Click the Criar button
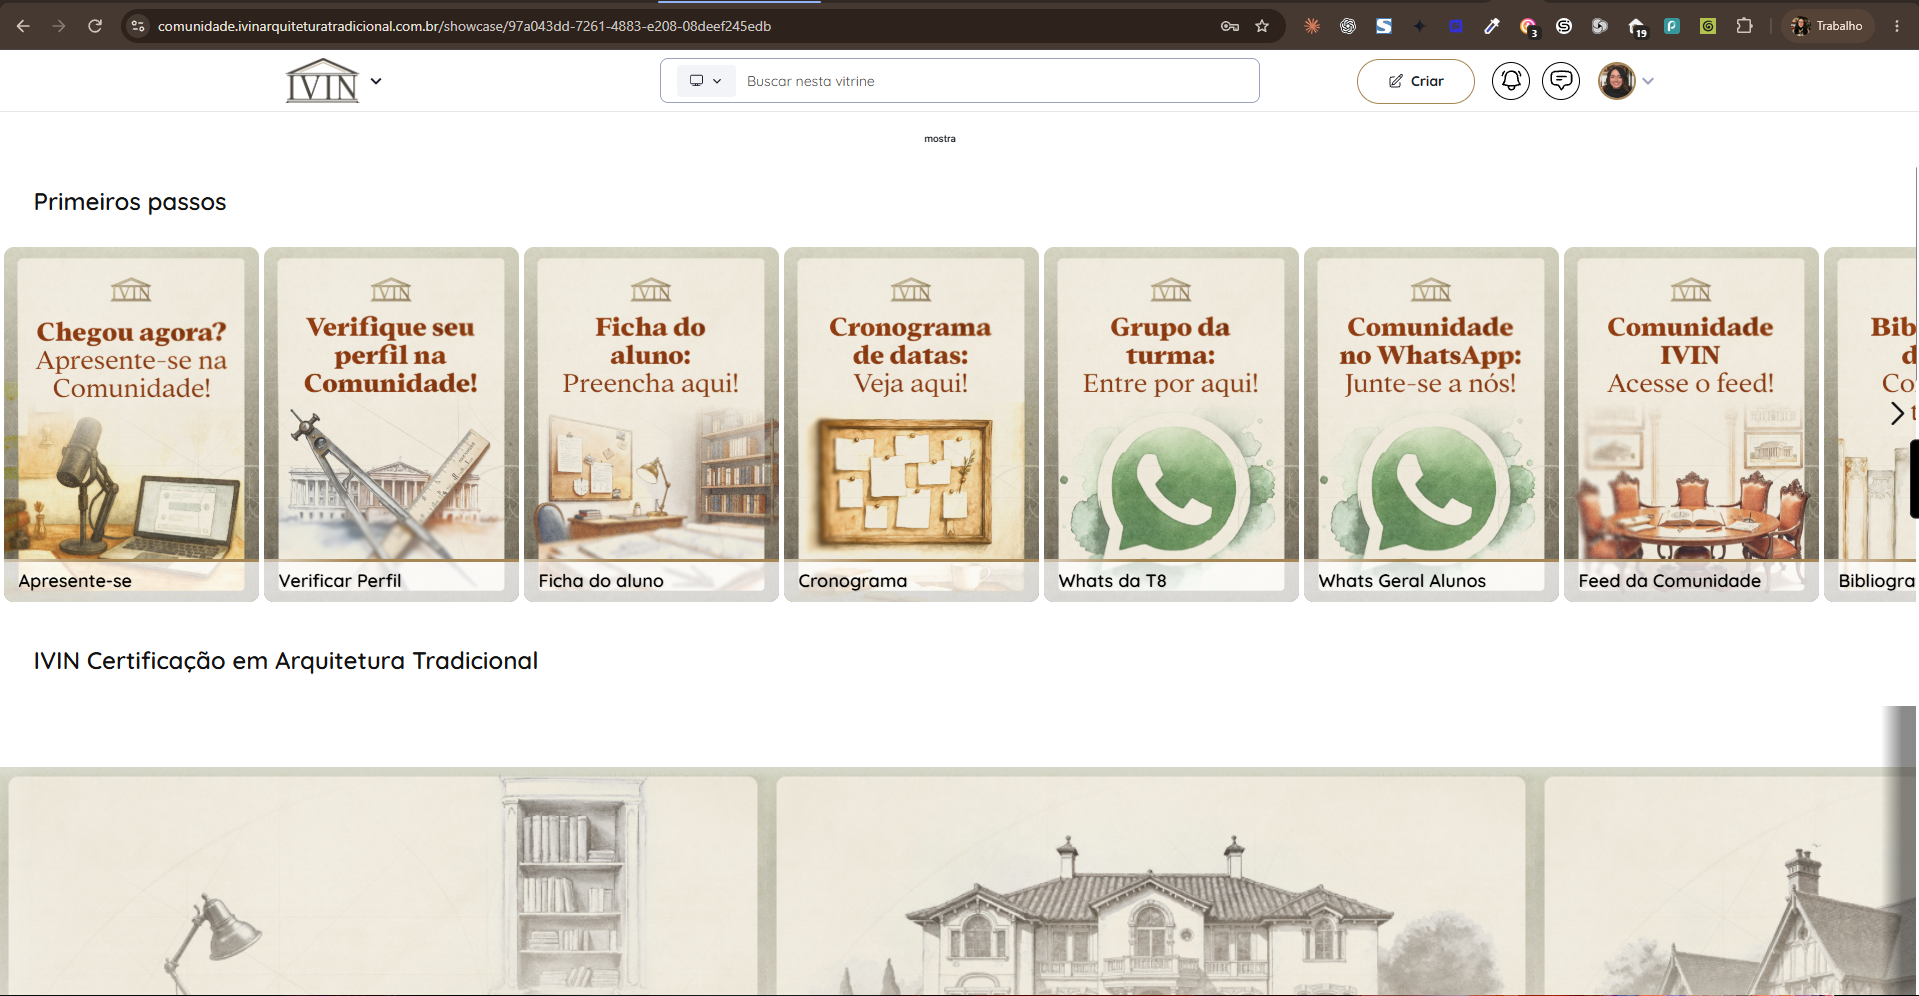Image resolution: width=1919 pixels, height=996 pixels. tap(1415, 81)
